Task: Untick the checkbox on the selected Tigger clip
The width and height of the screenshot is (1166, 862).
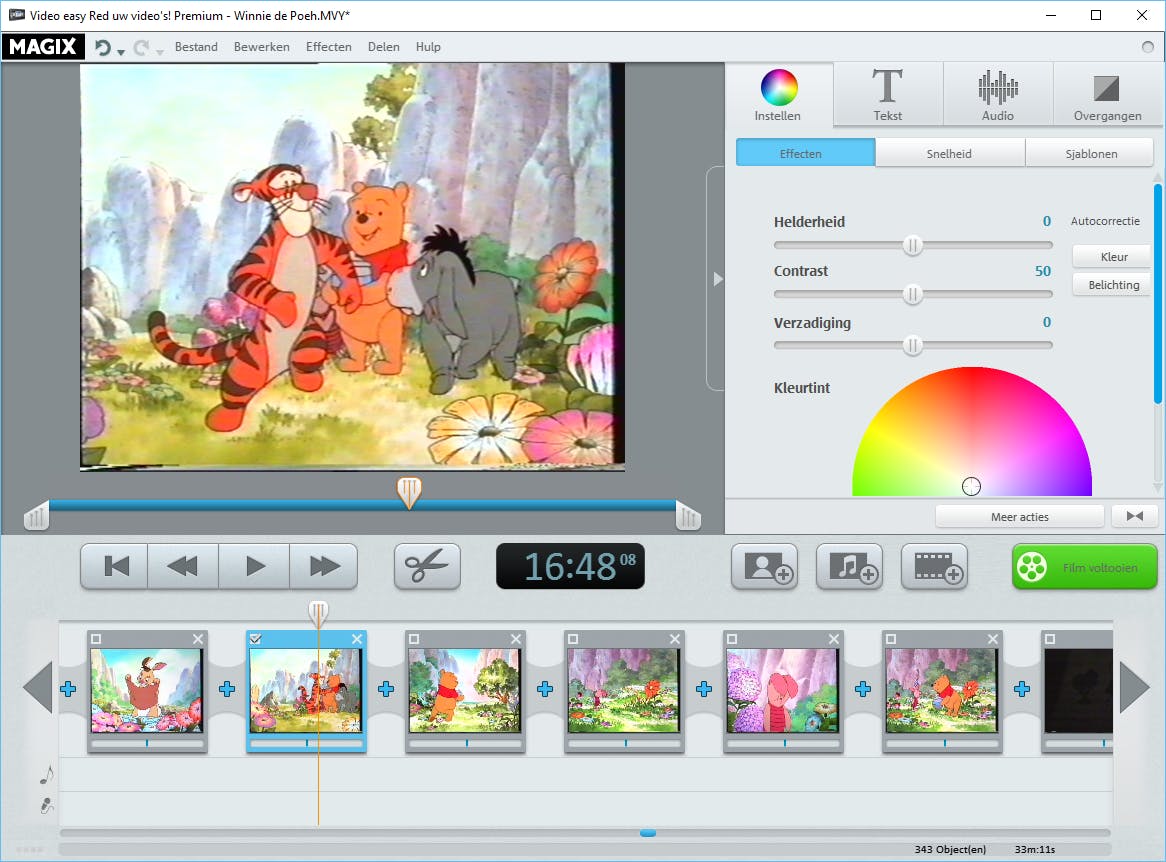Action: (x=255, y=639)
